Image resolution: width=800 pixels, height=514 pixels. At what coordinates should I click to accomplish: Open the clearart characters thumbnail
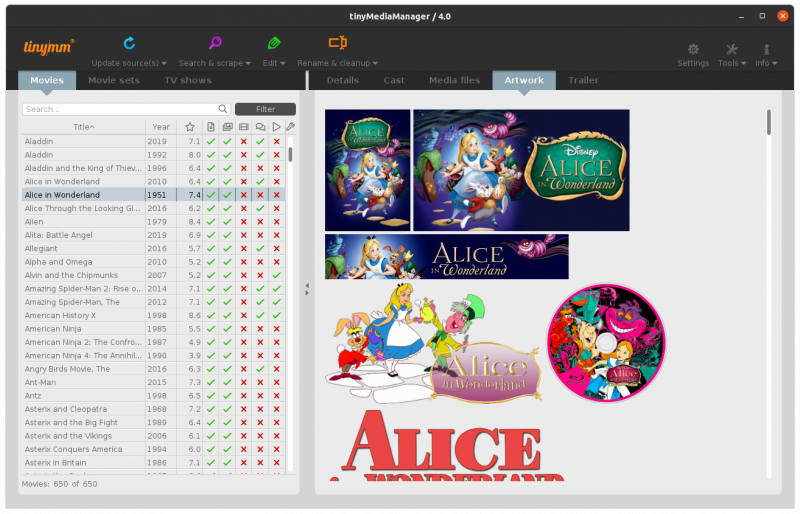tap(433, 343)
